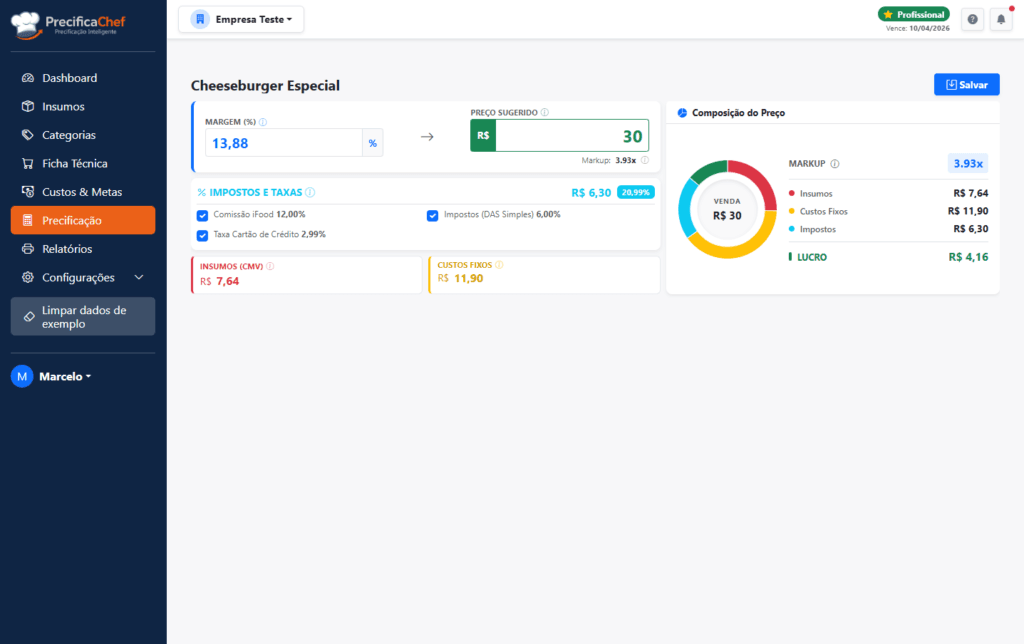Open Custos & Metas in sidebar
This screenshot has width=1024, height=644.
point(83,192)
